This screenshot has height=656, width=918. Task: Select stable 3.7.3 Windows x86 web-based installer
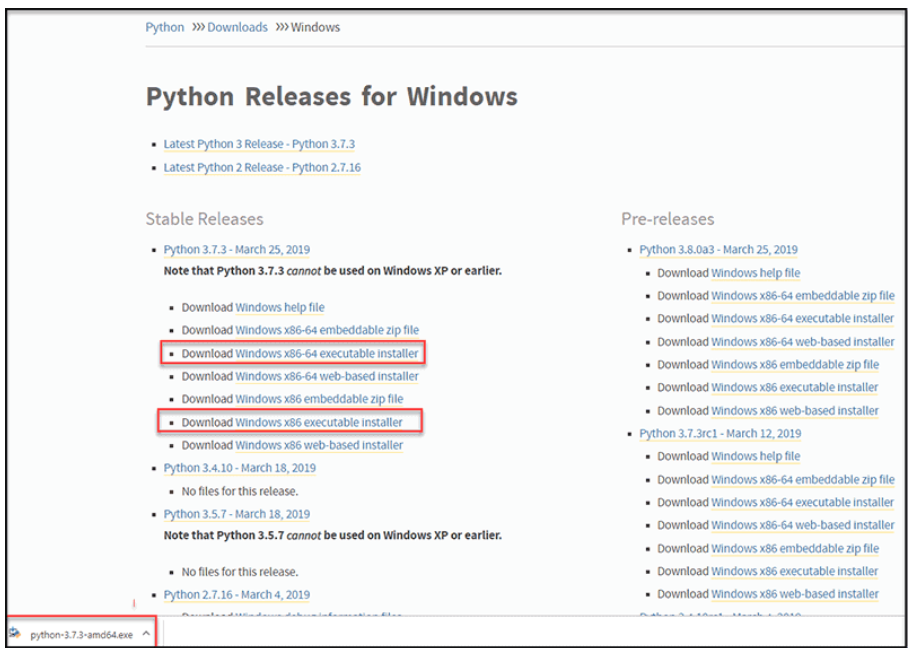[319, 445]
